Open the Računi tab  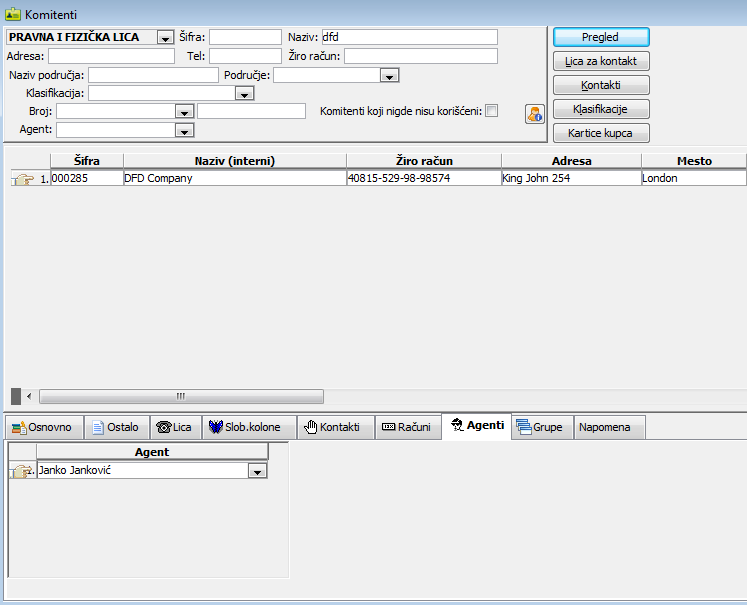(x=407, y=427)
